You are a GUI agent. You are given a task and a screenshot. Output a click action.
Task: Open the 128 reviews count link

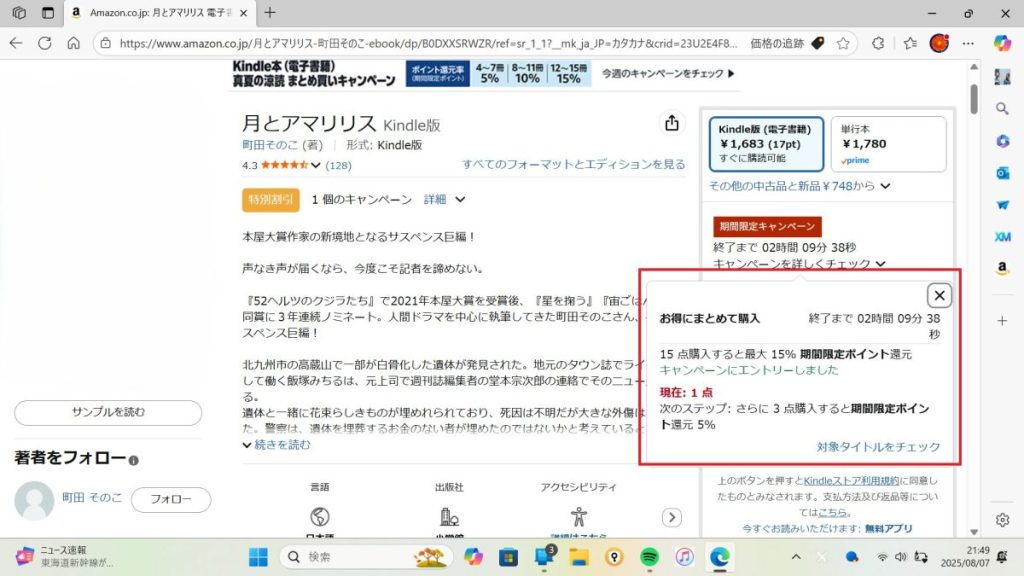point(338,165)
